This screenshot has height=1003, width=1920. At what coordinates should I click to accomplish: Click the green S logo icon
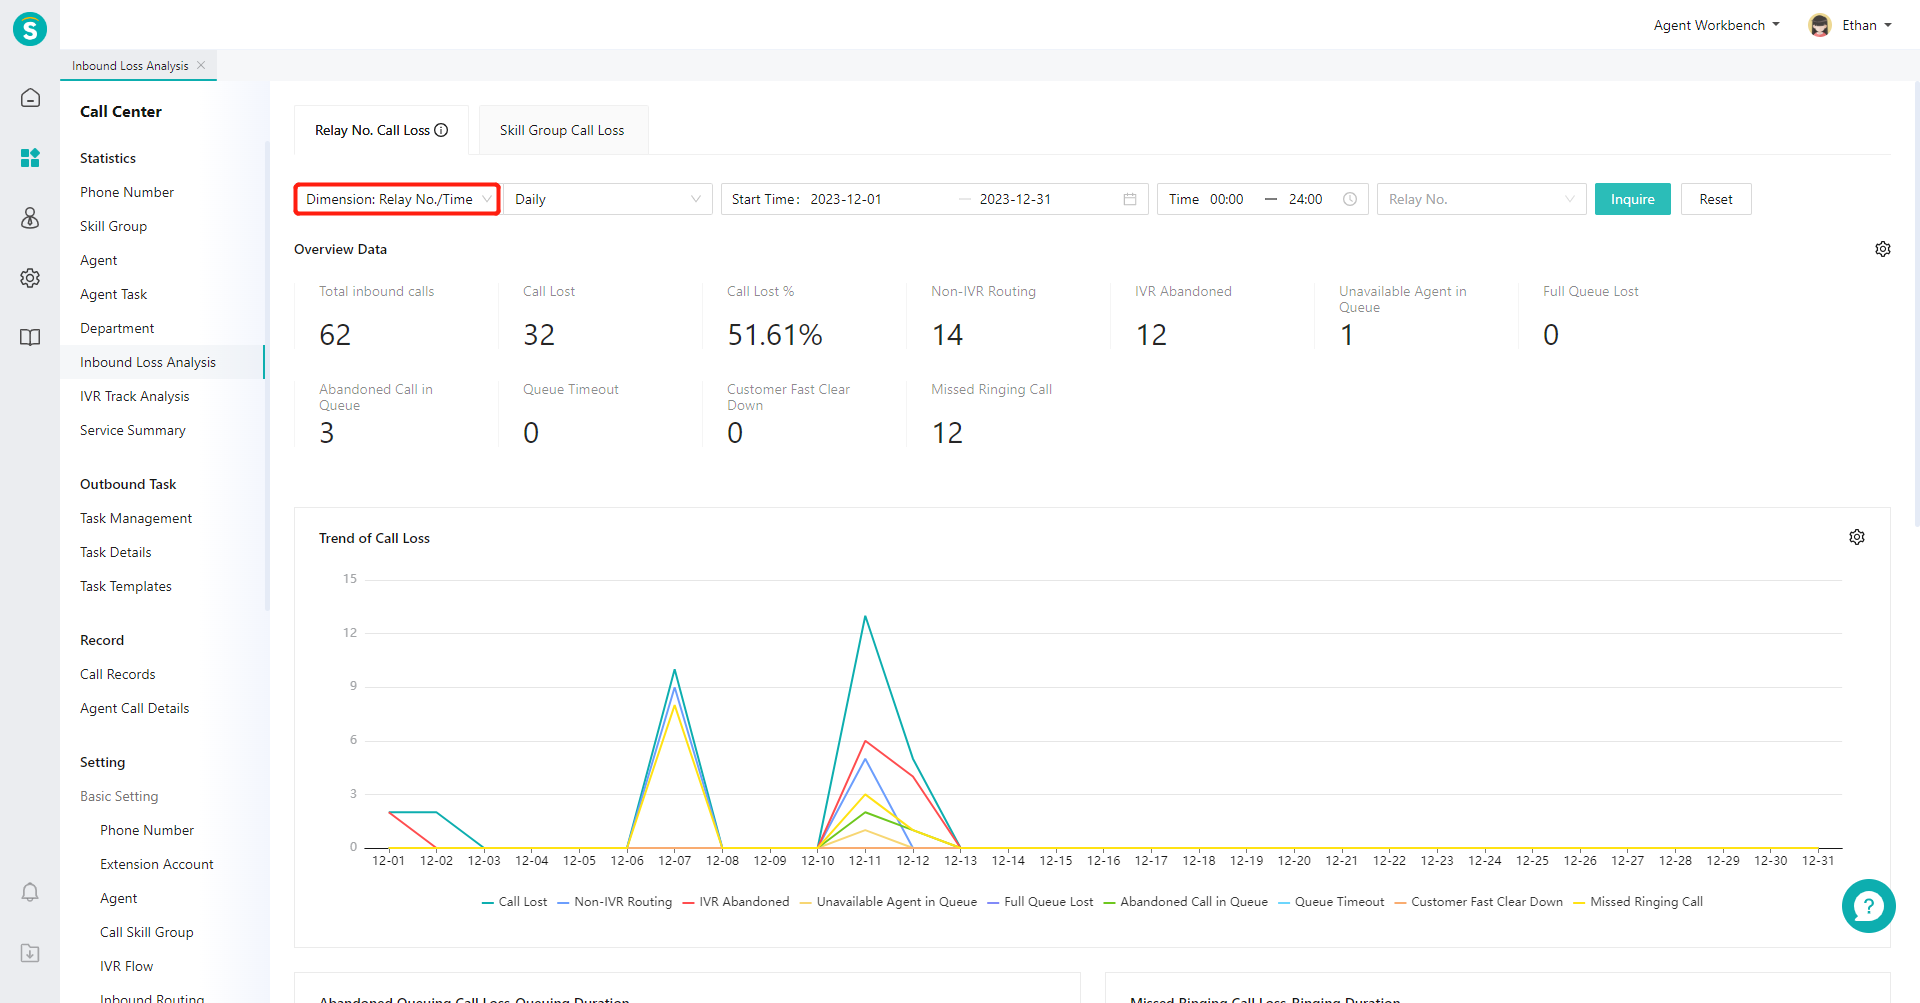tap(30, 29)
